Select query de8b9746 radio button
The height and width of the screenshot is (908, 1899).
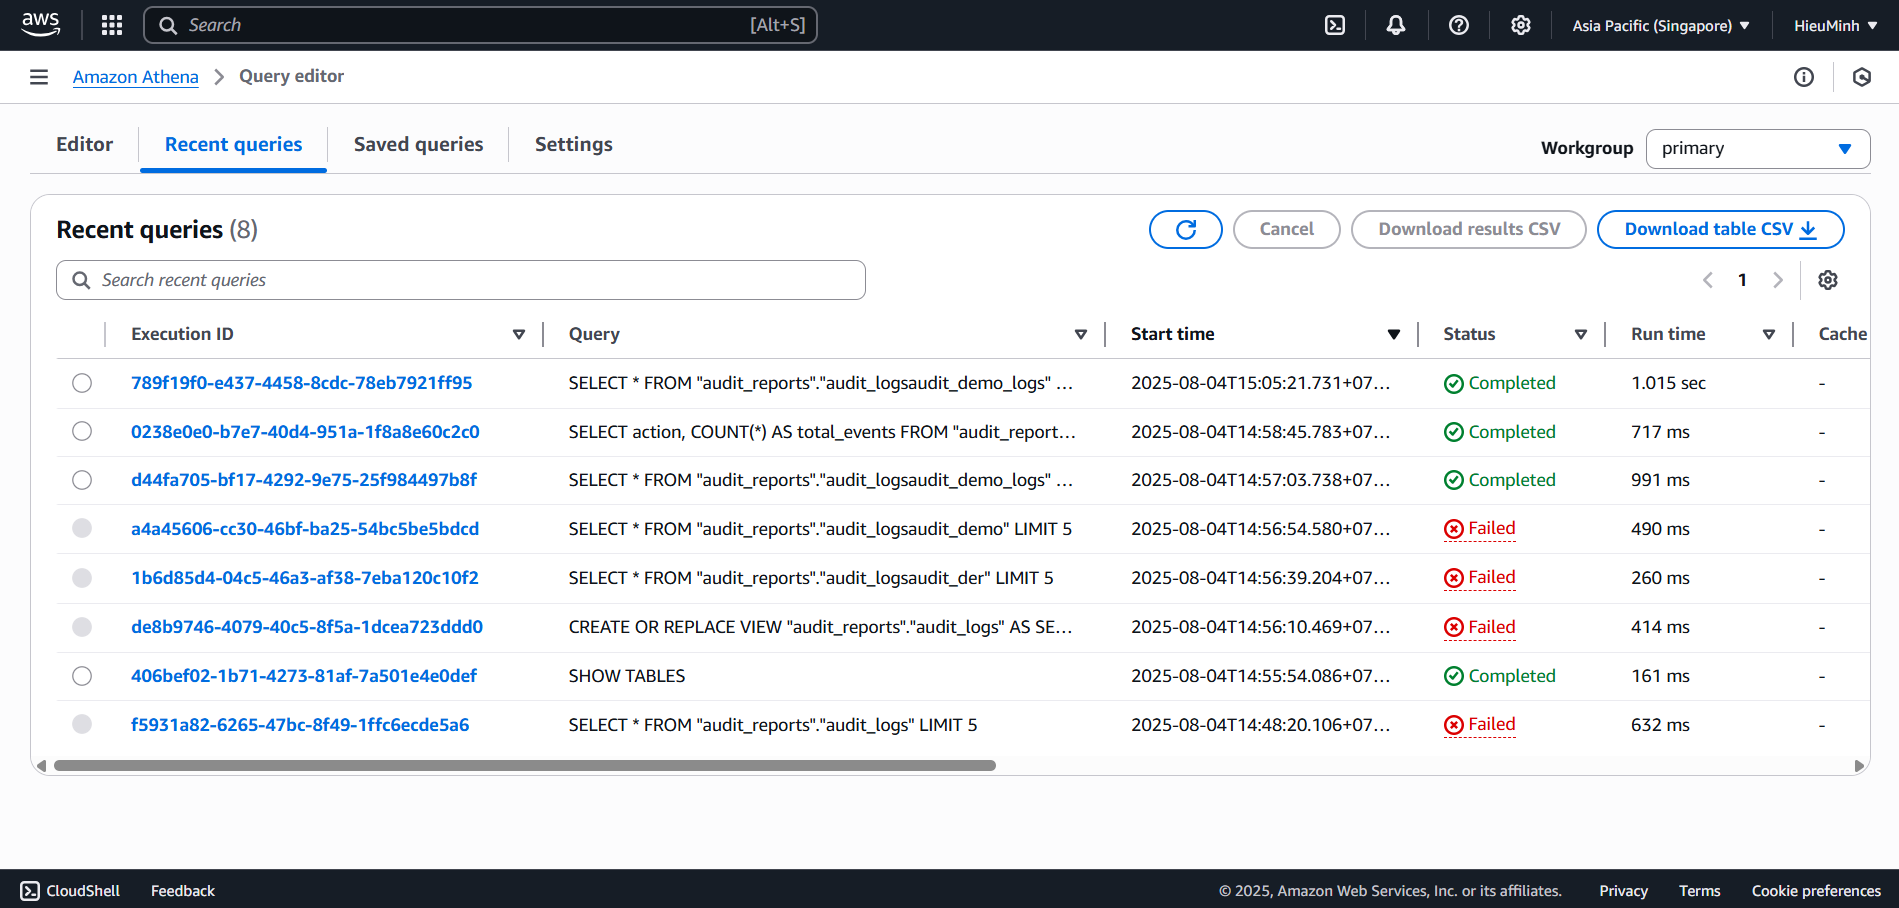pos(82,627)
